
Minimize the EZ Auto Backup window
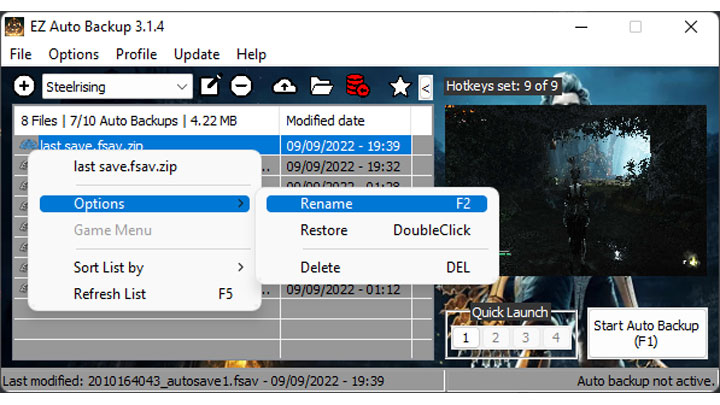[x=581, y=27]
